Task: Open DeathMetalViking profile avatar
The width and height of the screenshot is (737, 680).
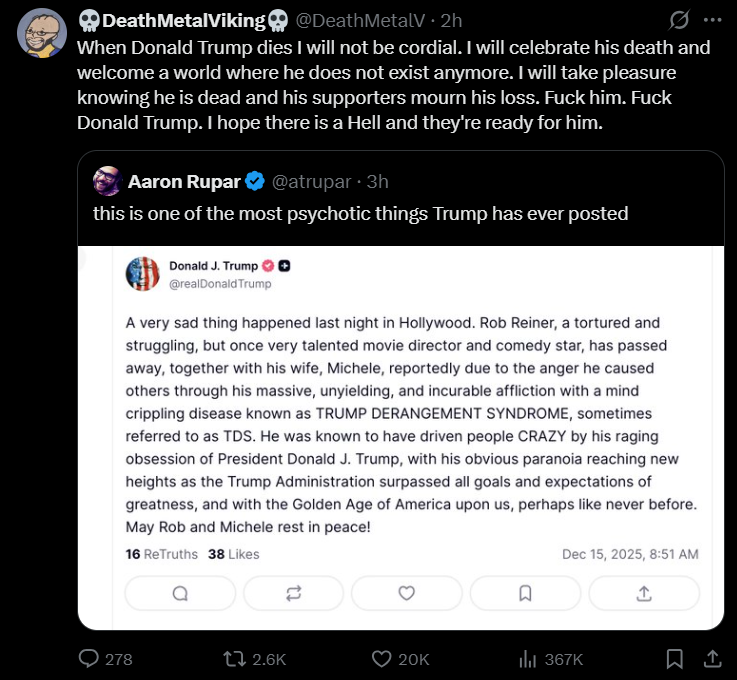Action: tap(43, 33)
